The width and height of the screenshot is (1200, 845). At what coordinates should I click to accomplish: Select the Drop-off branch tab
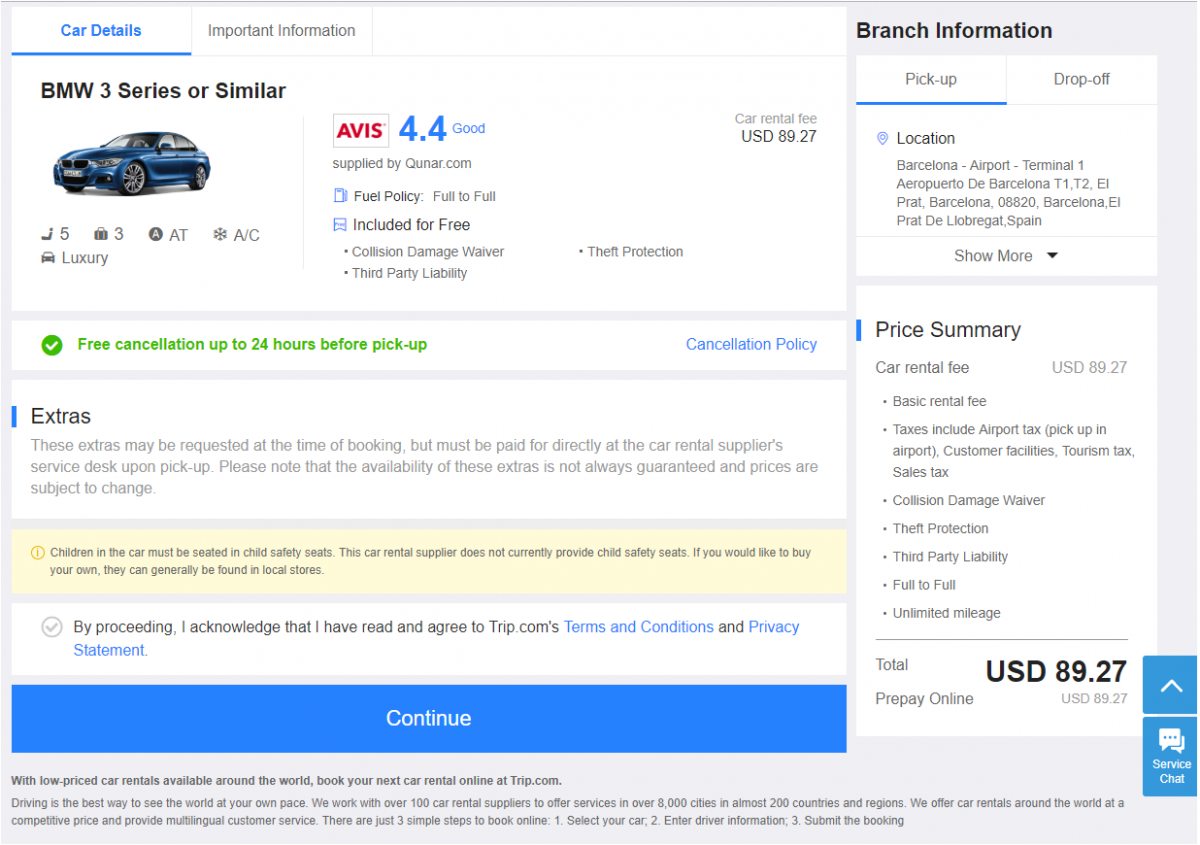(1081, 79)
